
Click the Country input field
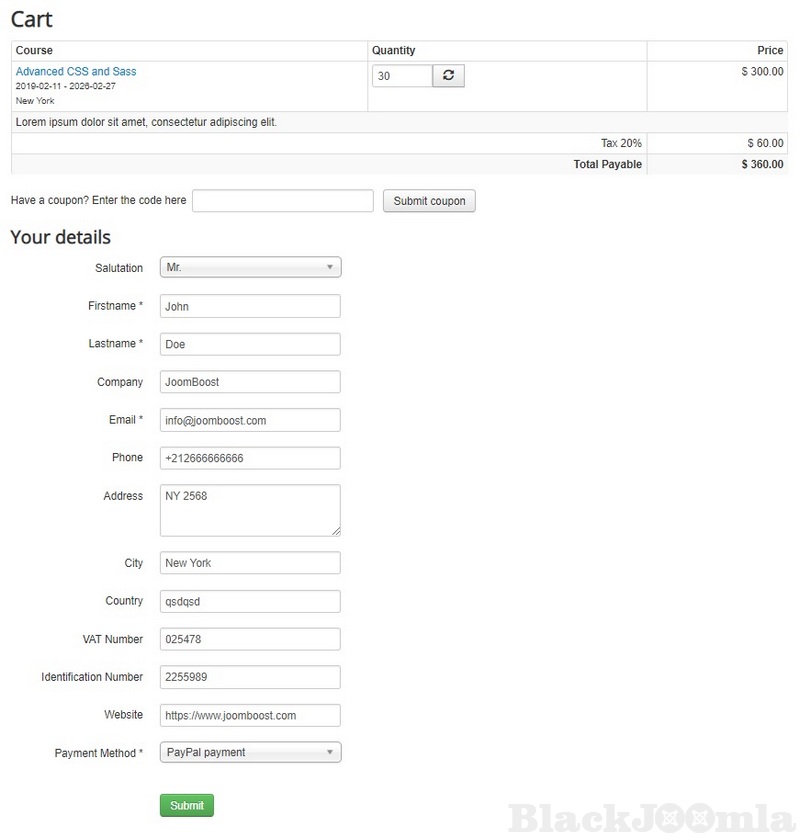[x=250, y=601]
